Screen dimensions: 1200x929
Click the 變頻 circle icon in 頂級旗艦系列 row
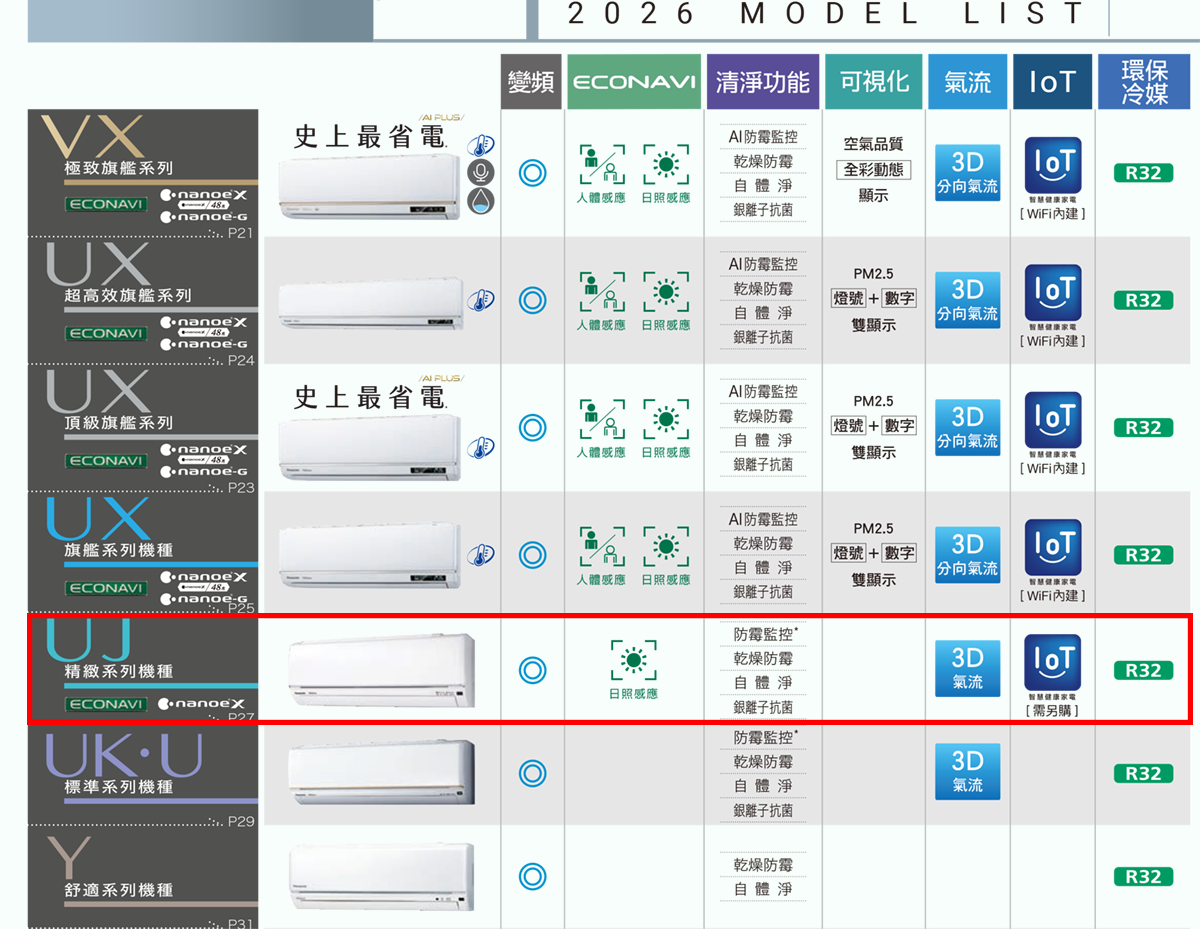pyautogui.click(x=532, y=427)
